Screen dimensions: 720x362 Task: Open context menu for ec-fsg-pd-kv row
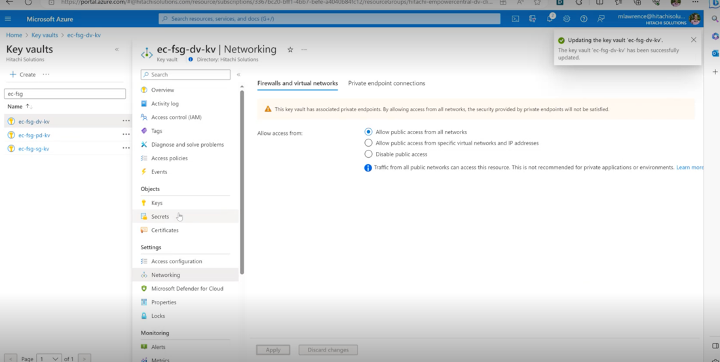[x=126, y=135]
